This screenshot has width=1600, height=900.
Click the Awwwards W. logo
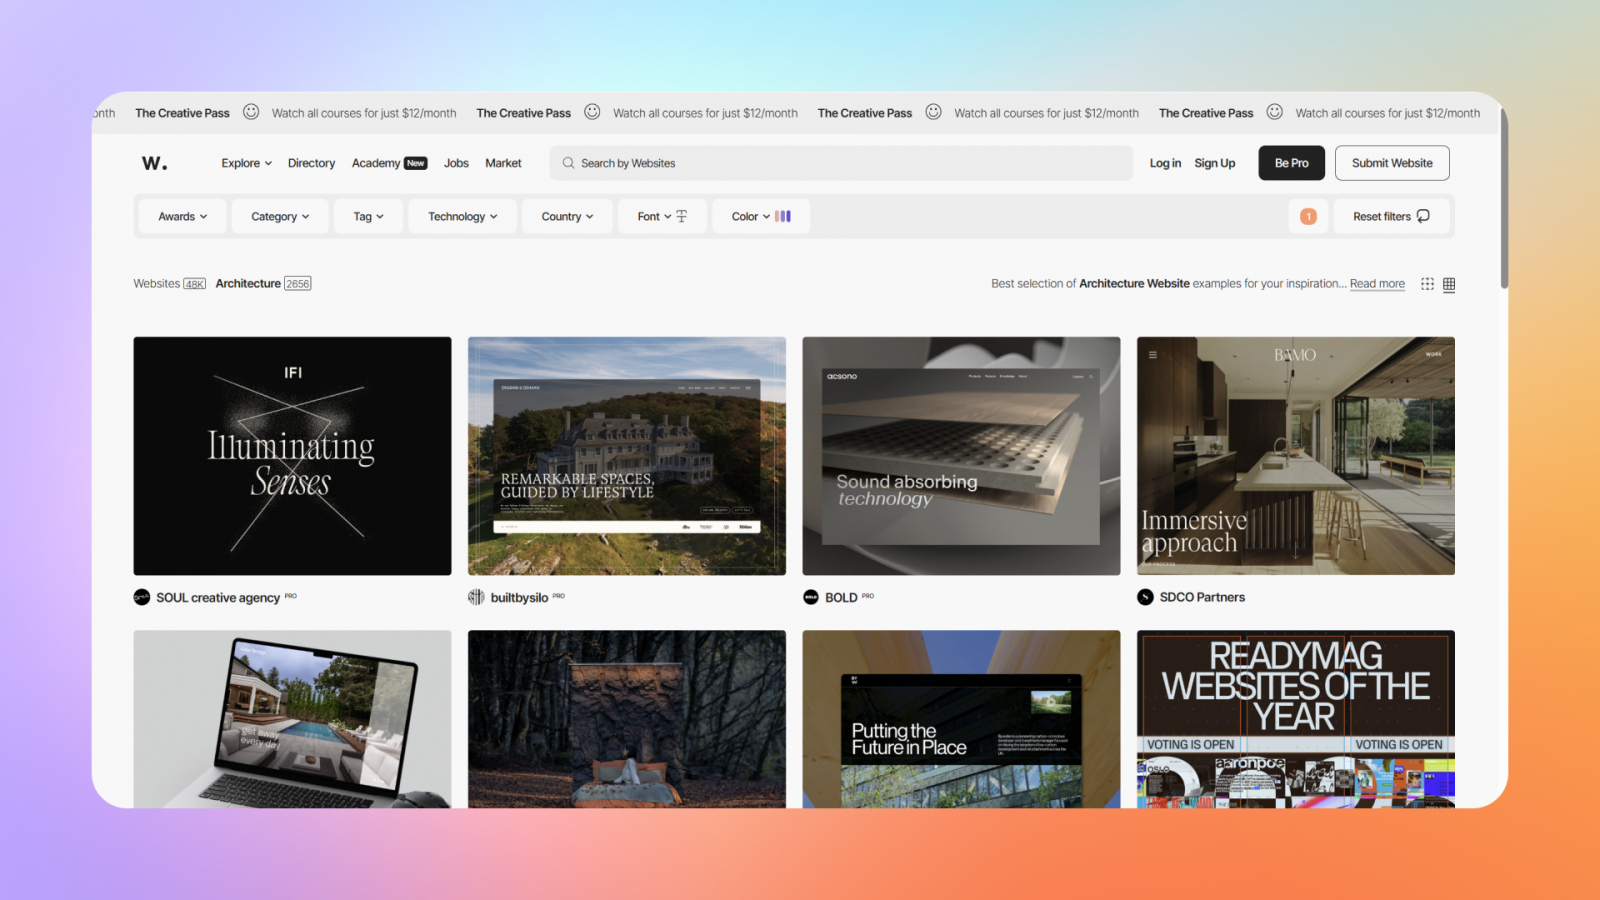pos(155,163)
